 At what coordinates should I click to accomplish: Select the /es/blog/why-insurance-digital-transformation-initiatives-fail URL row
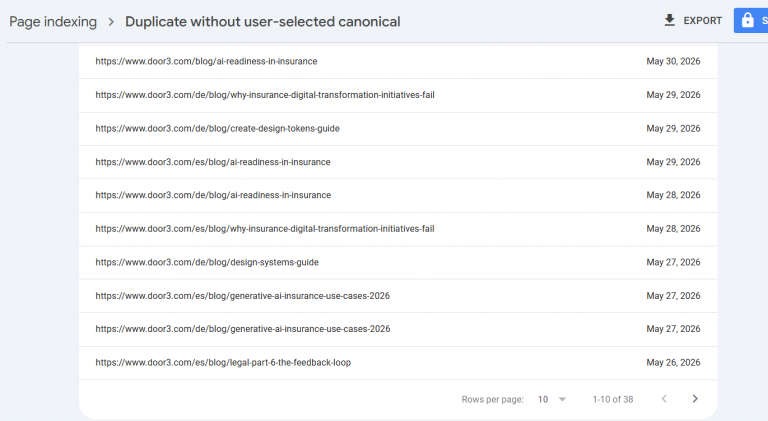[398, 229]
